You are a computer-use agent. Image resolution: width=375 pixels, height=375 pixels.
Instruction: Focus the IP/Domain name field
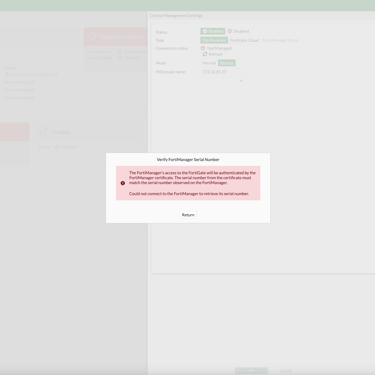[241, 72]
